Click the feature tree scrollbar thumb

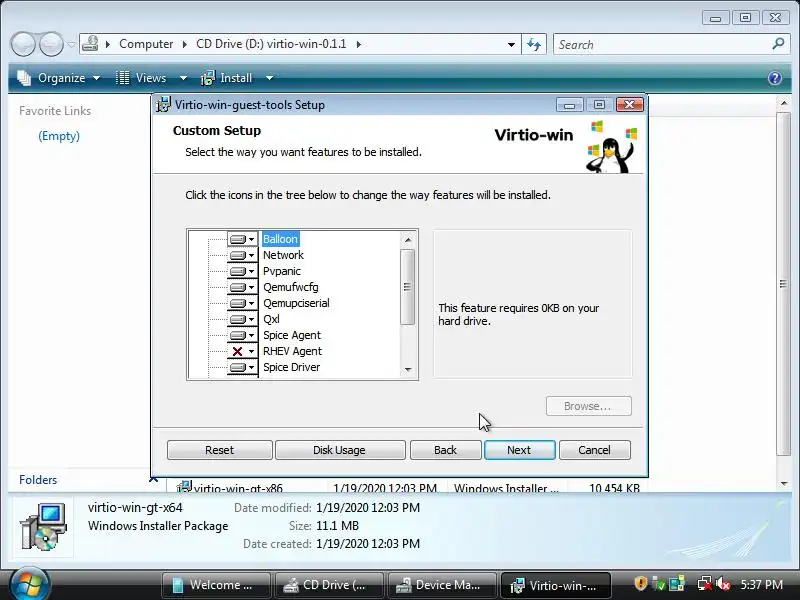pos(407,287)
